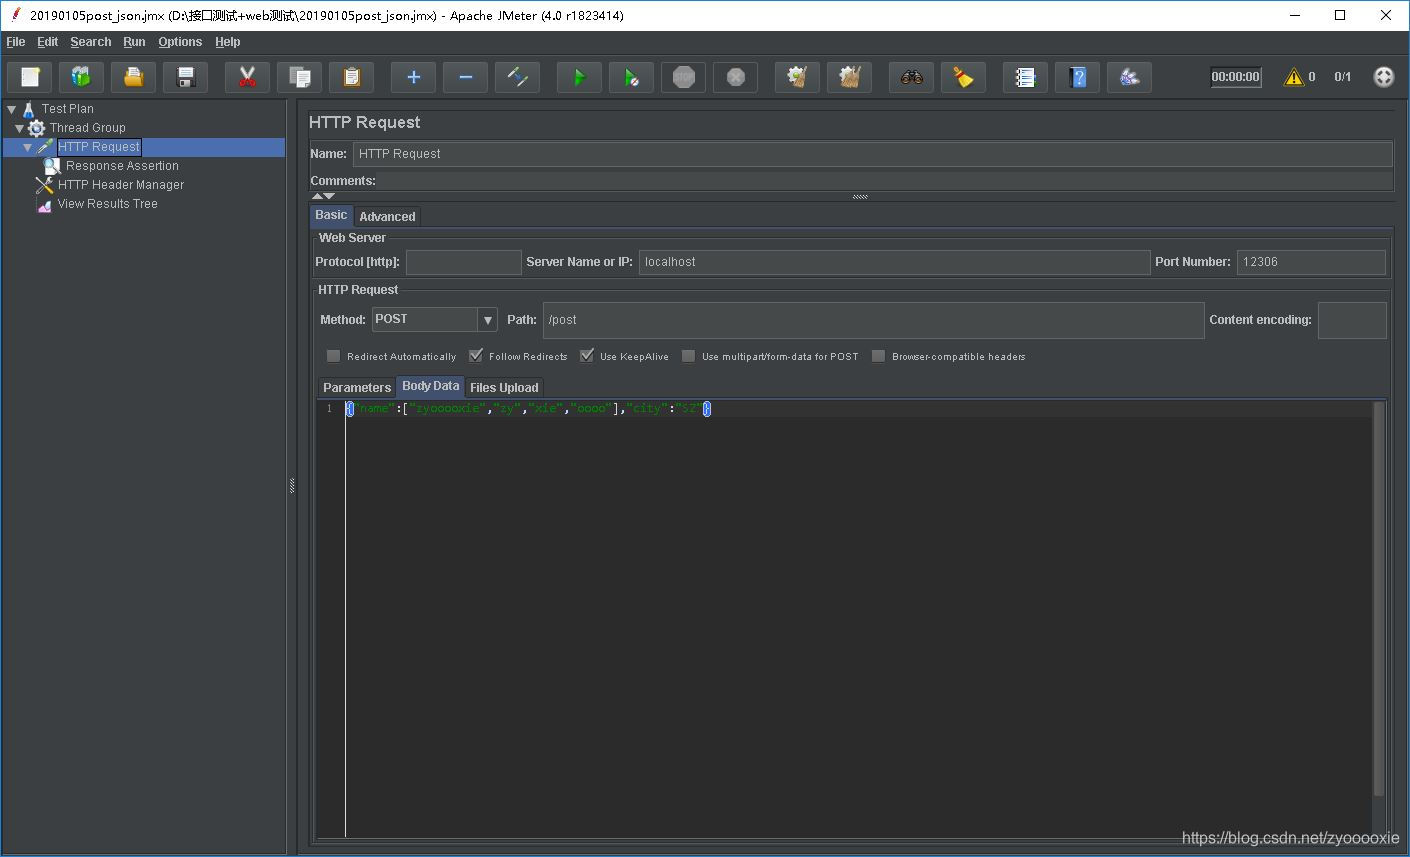Start the test with green arrow
Image resolution: width=1410 pixels, height=857 pixels.
(x=579, y=77)
